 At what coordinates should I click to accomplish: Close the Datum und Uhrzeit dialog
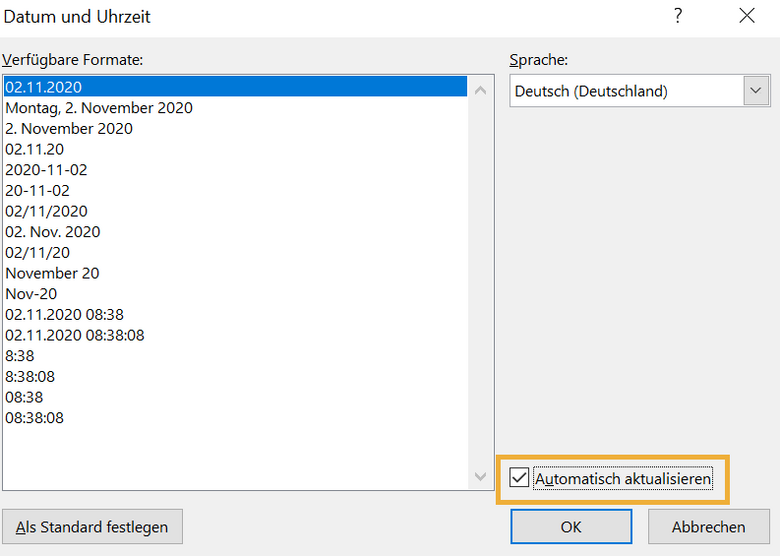pyautogui.click(x=747, y=16)
